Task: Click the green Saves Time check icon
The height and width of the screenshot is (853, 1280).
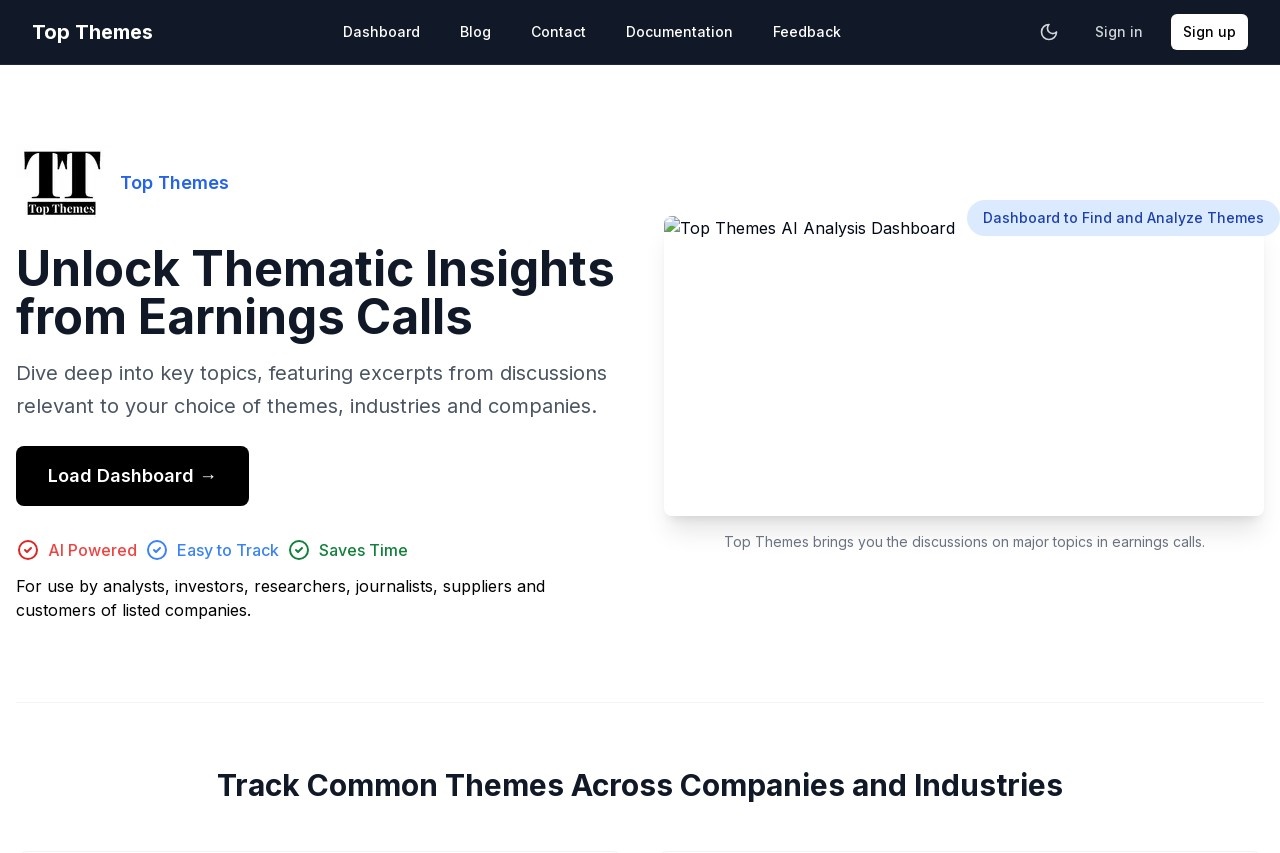Action: (299, 550)
